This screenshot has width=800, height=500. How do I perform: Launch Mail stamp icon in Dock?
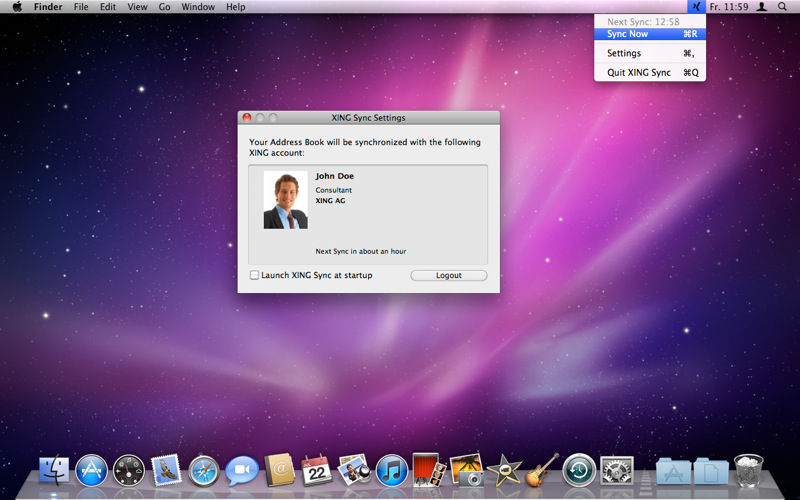click(166, 469)
